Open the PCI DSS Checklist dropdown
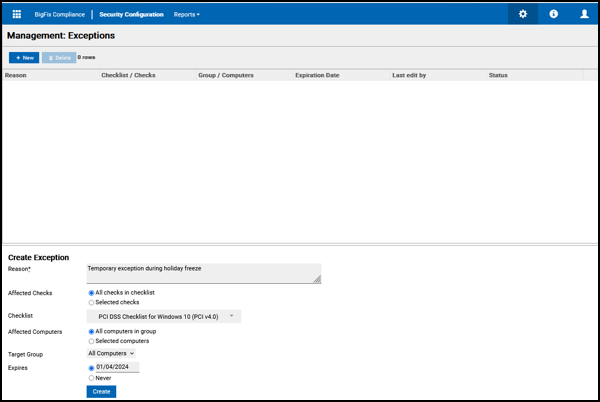Screen dimensions: 600x402 (x=164, y=316)
